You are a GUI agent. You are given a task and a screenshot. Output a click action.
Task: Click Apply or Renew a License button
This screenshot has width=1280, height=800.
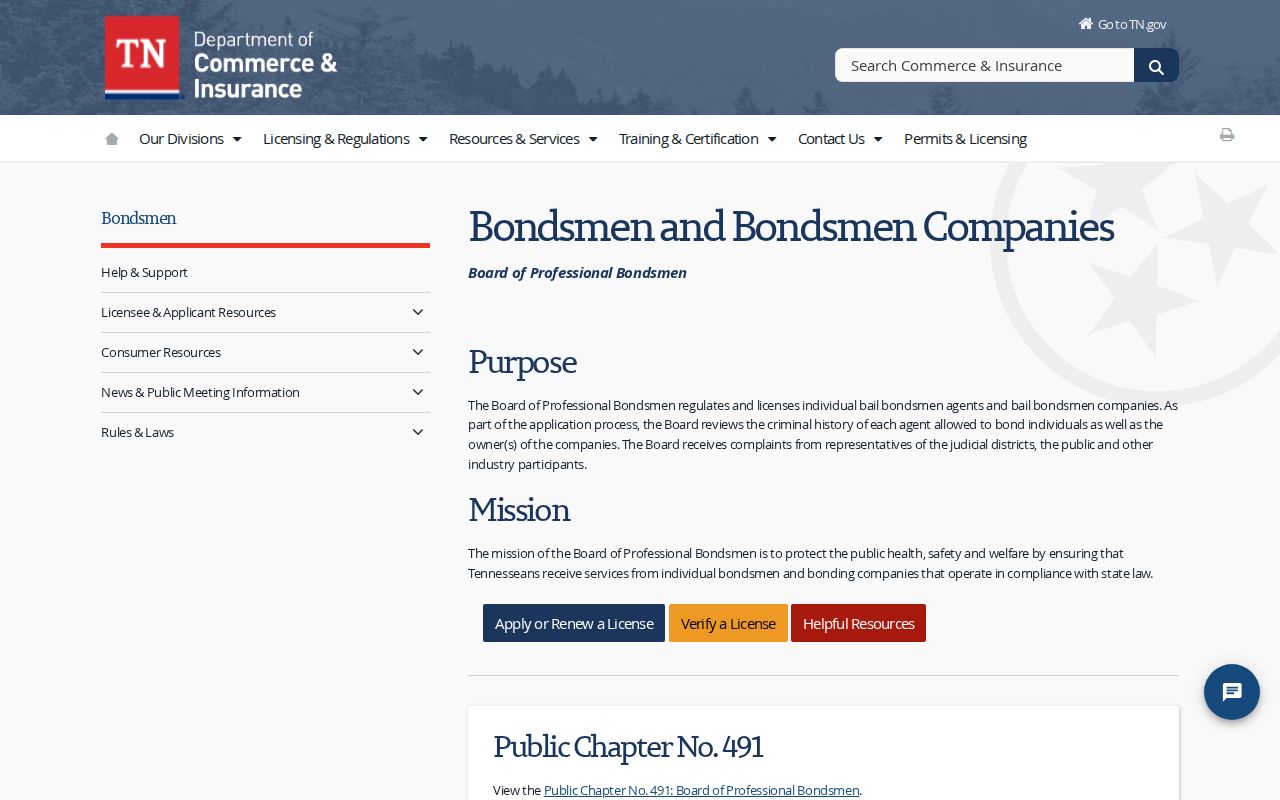(x=574, y=623)
